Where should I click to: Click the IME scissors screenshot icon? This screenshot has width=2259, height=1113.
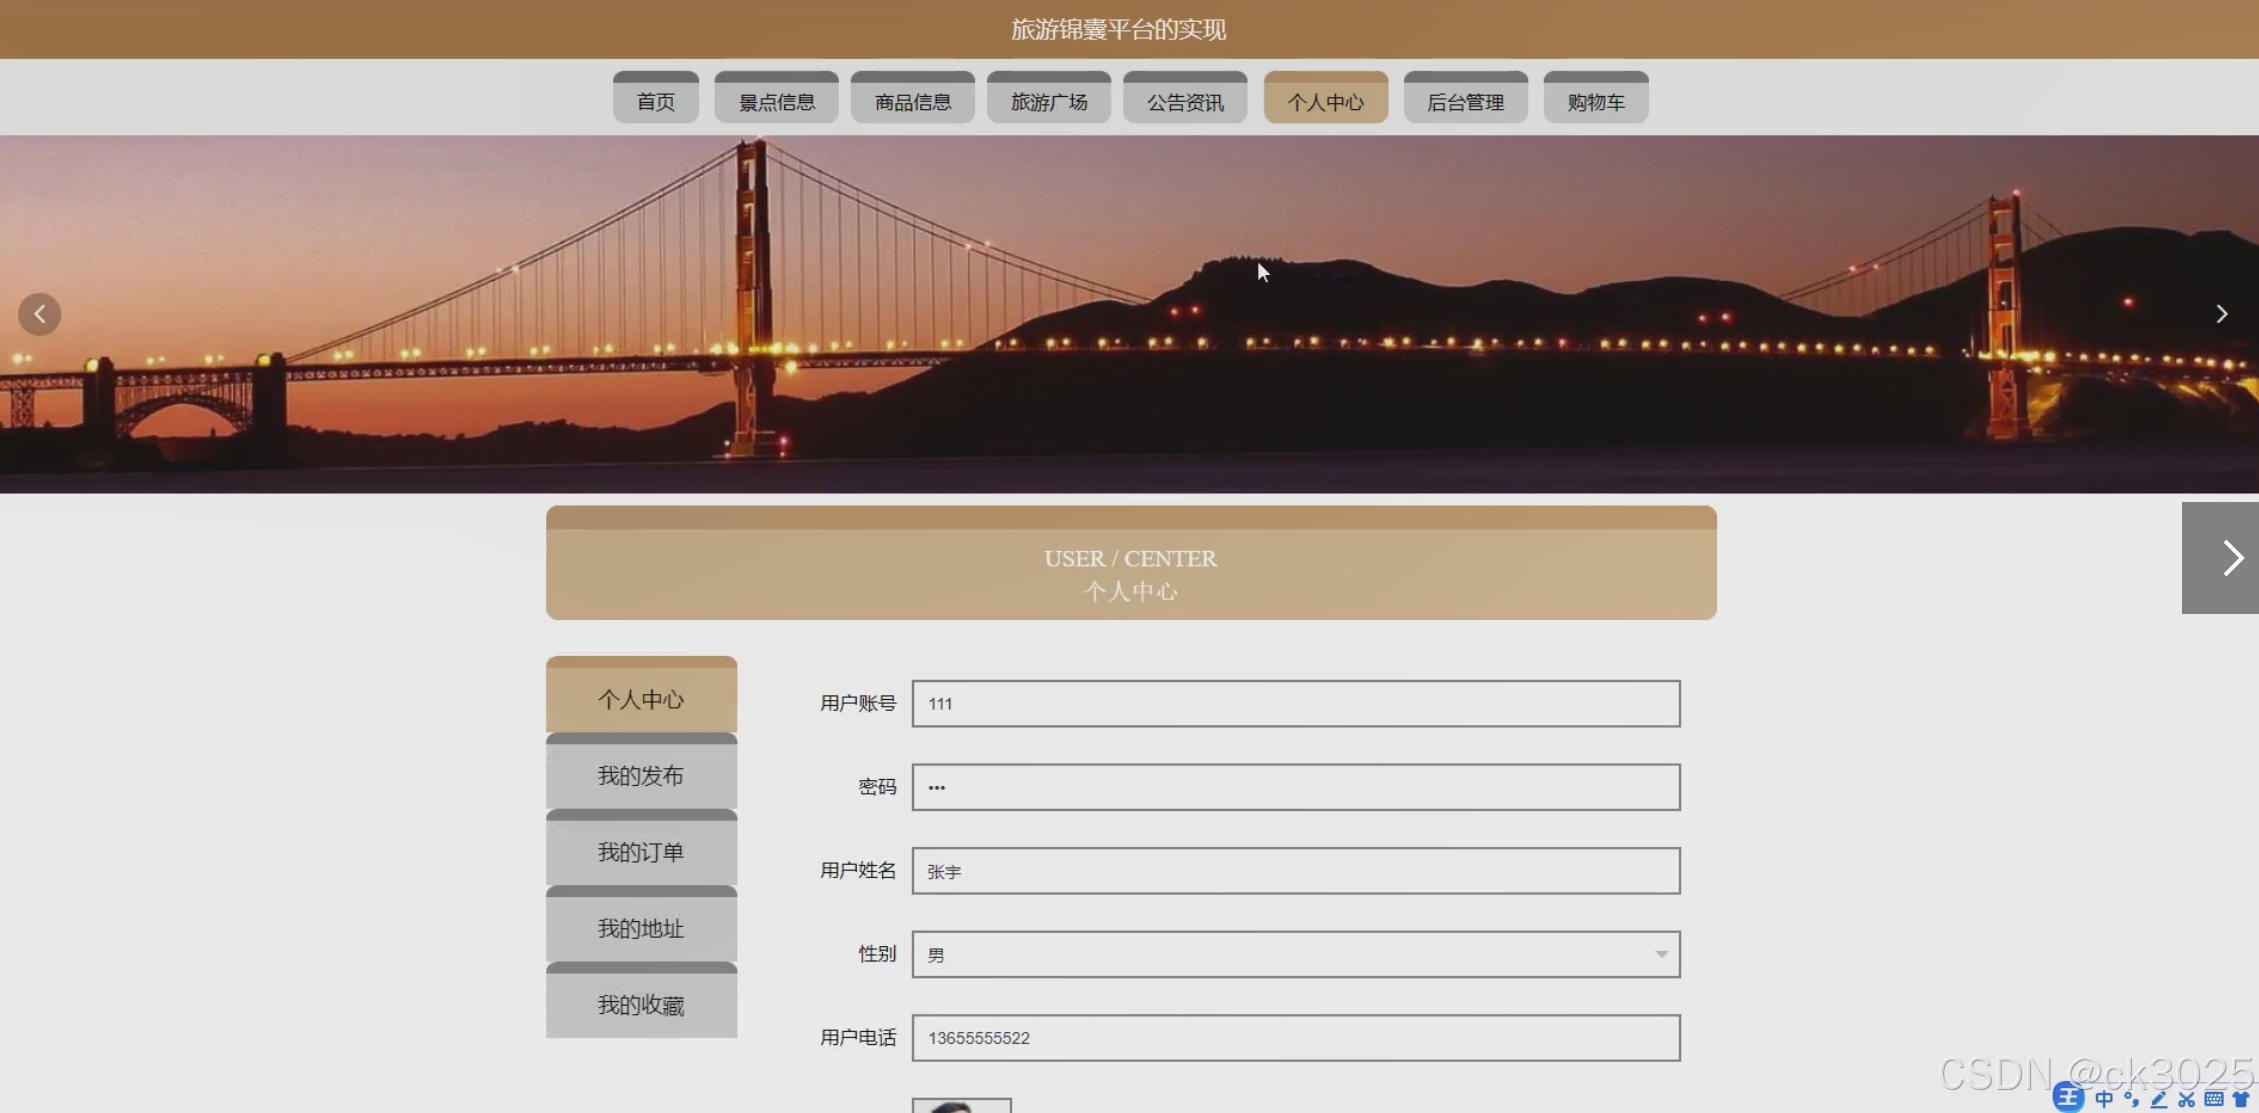(2186, 1099)
